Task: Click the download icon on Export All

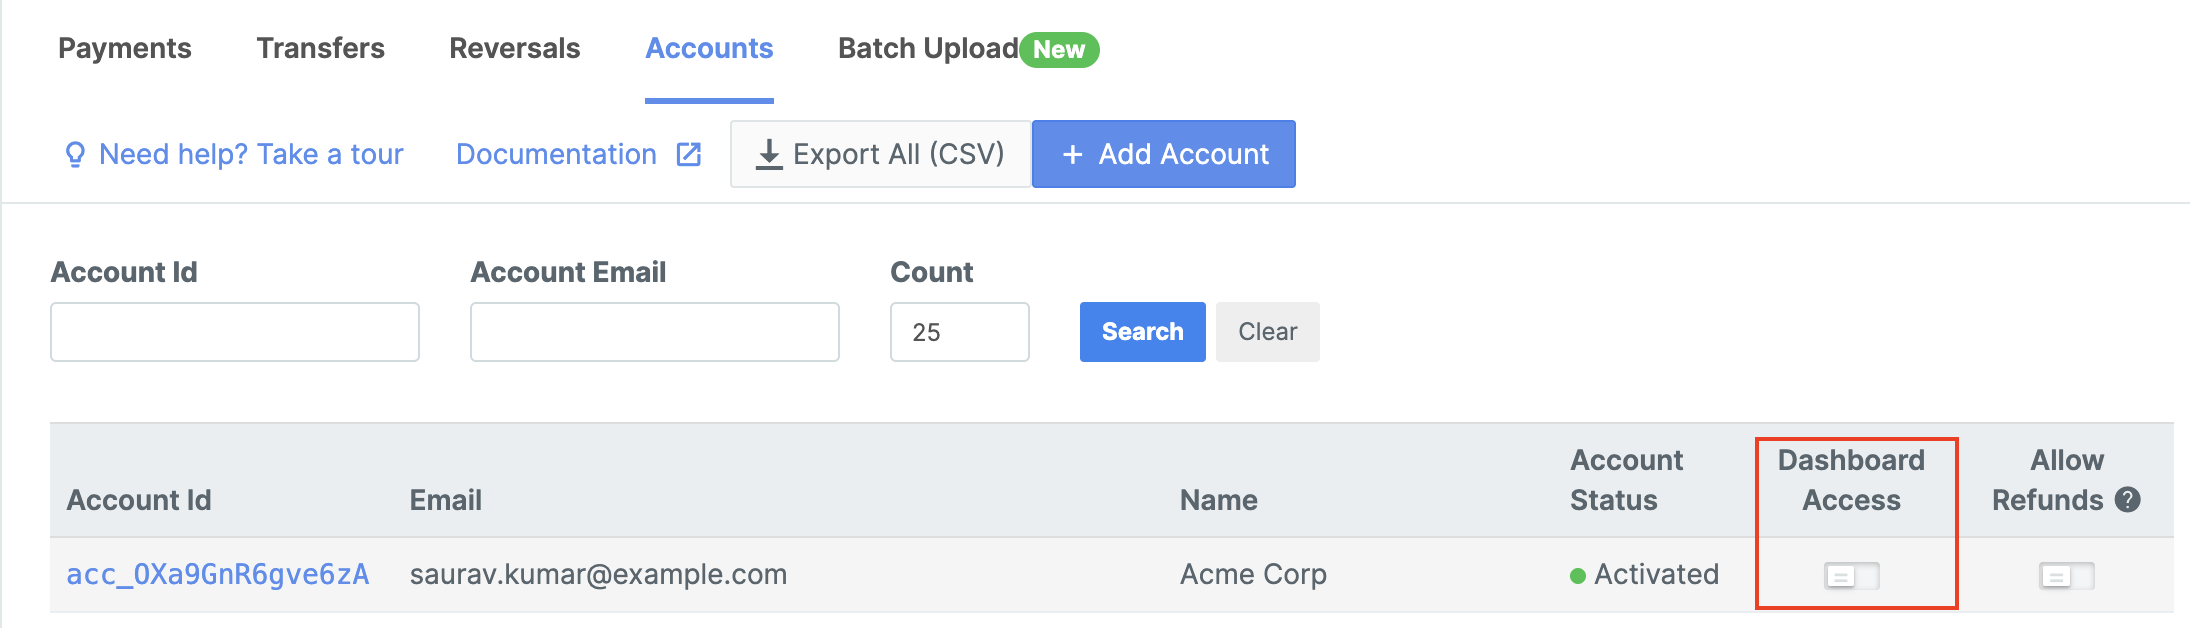Action: tap(770, 153)
